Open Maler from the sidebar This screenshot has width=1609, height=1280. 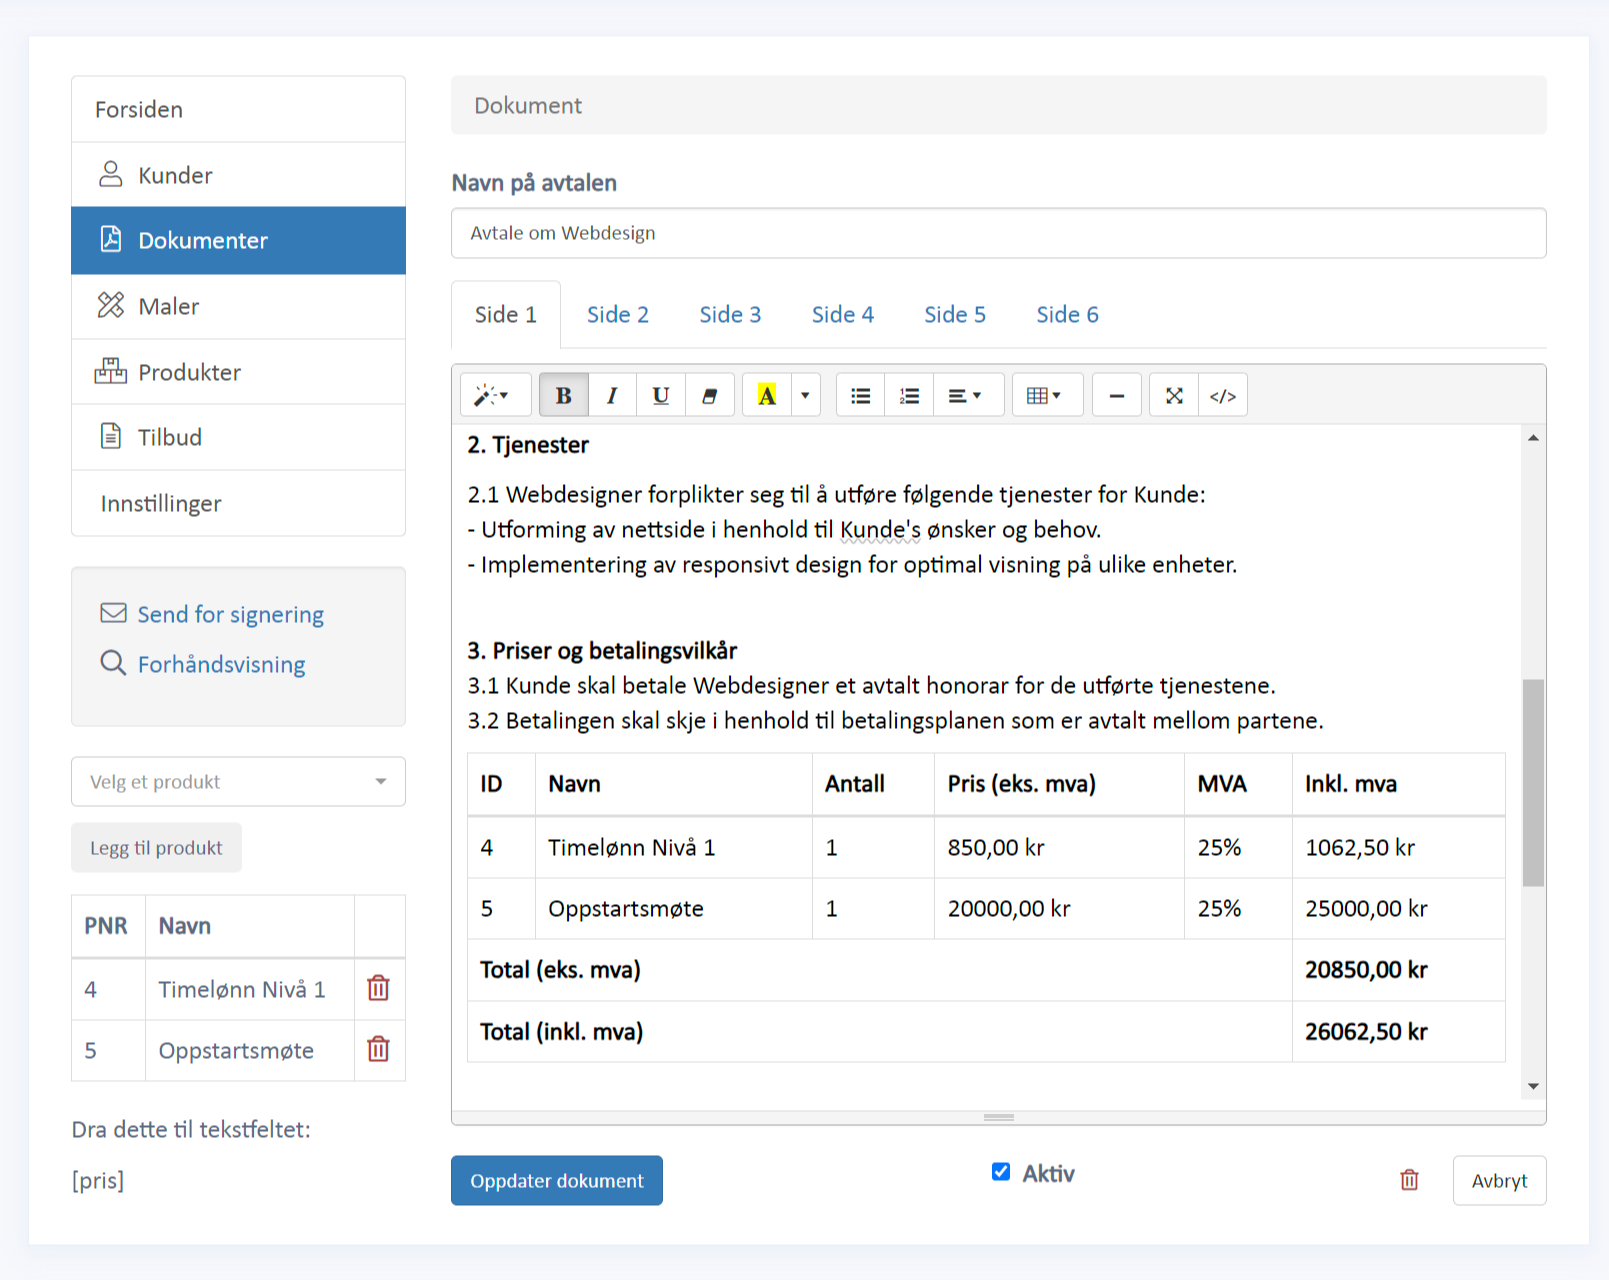[x=239, y=306]
